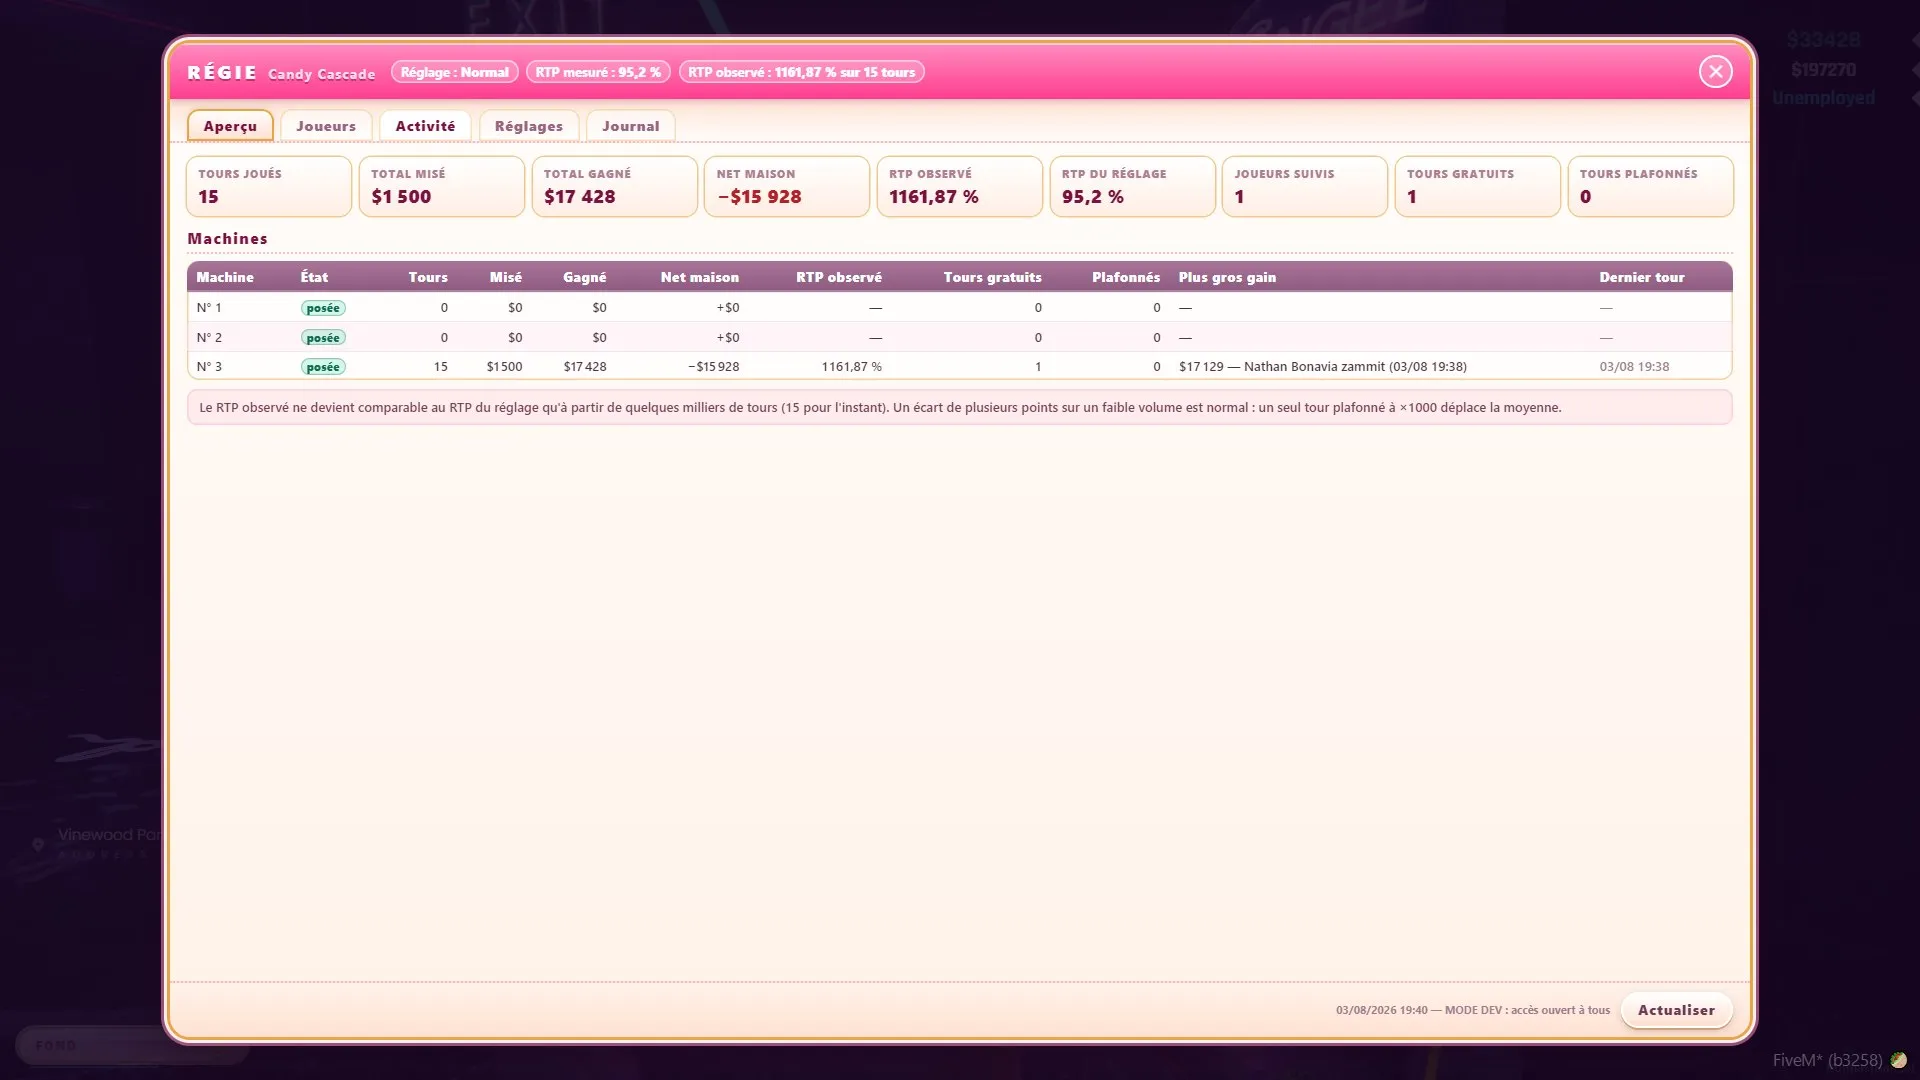Click the Actualiser button

click(1676, 1010)
